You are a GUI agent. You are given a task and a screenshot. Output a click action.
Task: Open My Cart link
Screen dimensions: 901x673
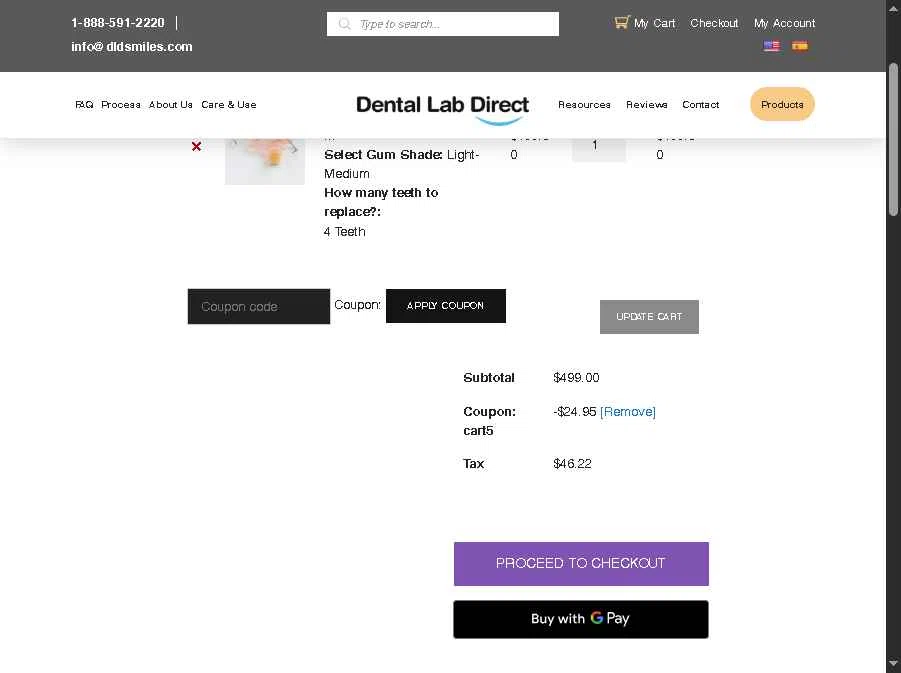pyautogui.click(x=654, y=24)
